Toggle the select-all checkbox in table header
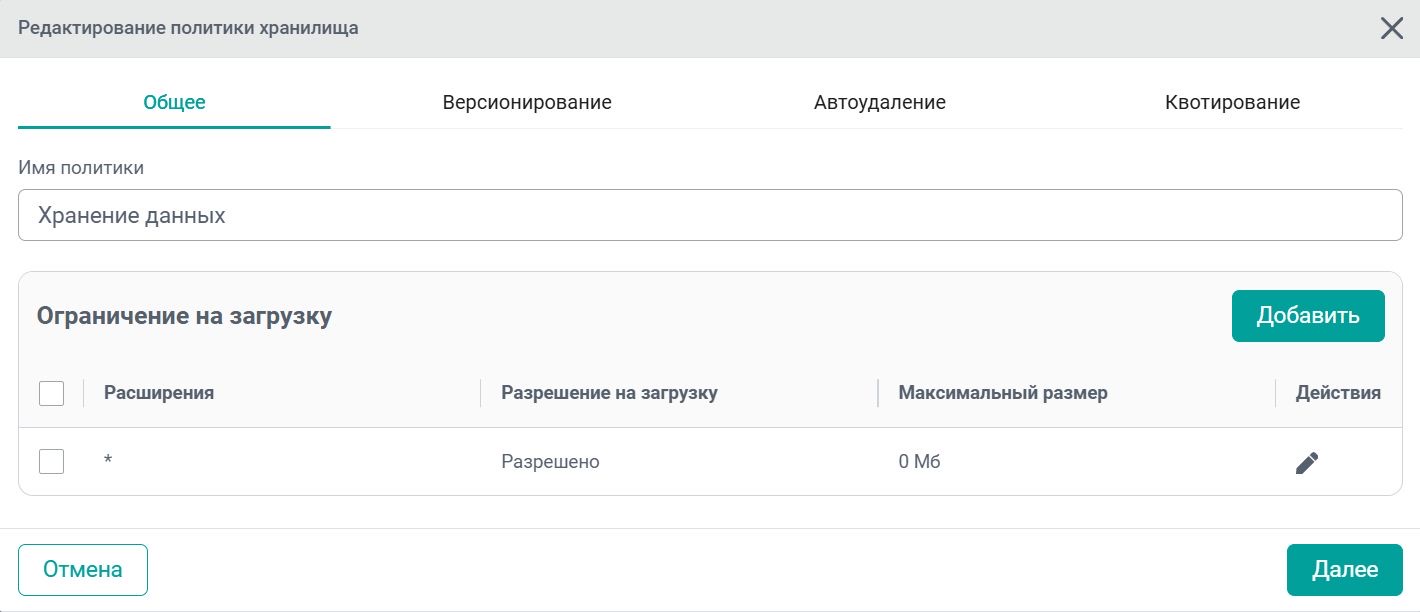This screenshot has height=612, width=1420. click(51, 393)
